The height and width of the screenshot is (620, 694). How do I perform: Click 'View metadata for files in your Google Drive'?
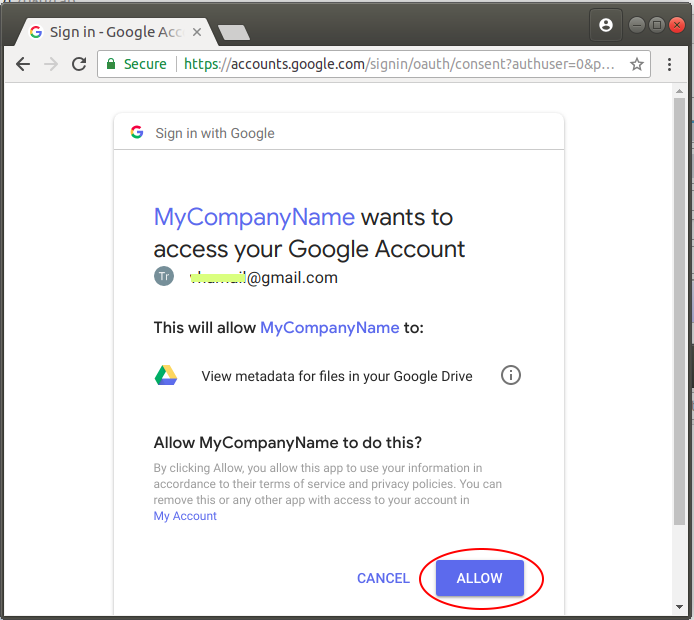(337, 376)
